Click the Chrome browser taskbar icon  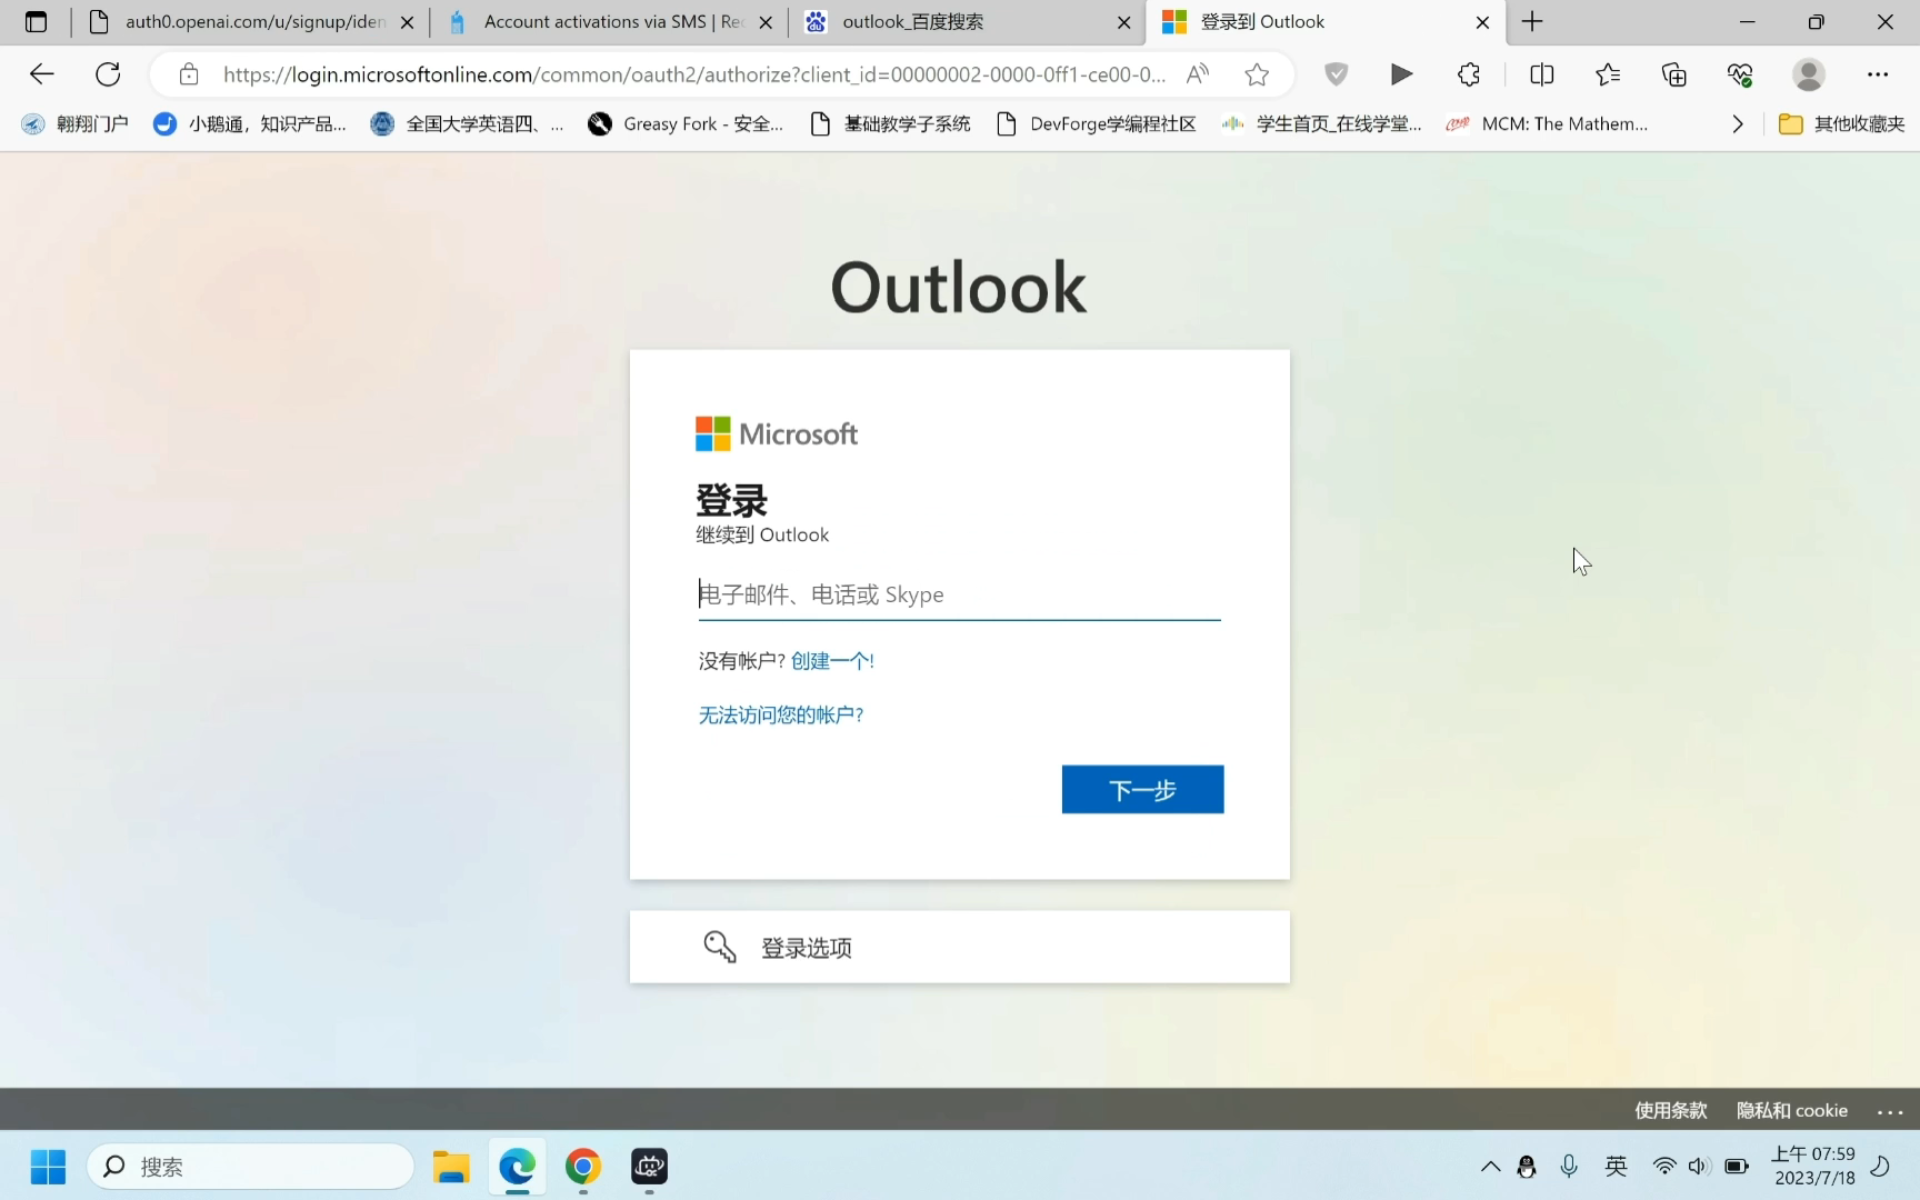tap(582, 1165)
